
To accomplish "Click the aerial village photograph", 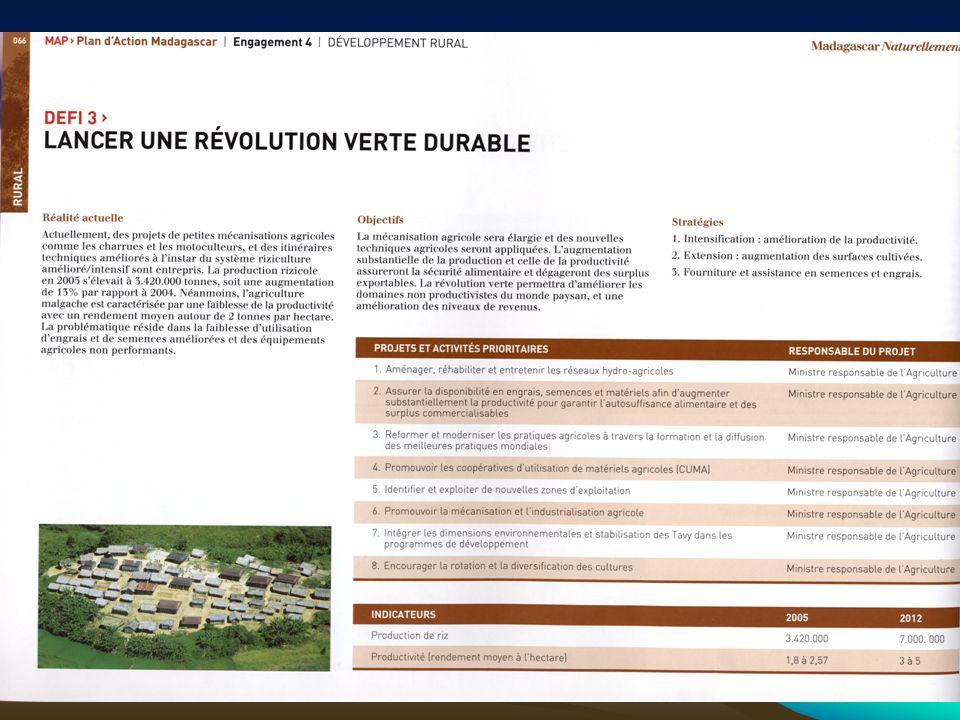I will (x=184, y=597).
